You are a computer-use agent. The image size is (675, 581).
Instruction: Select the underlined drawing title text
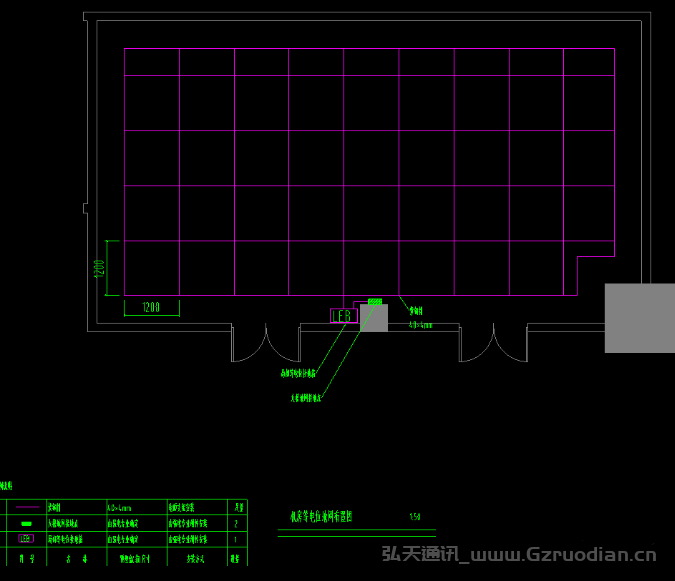pyautogui.click(x=322, y=516)
